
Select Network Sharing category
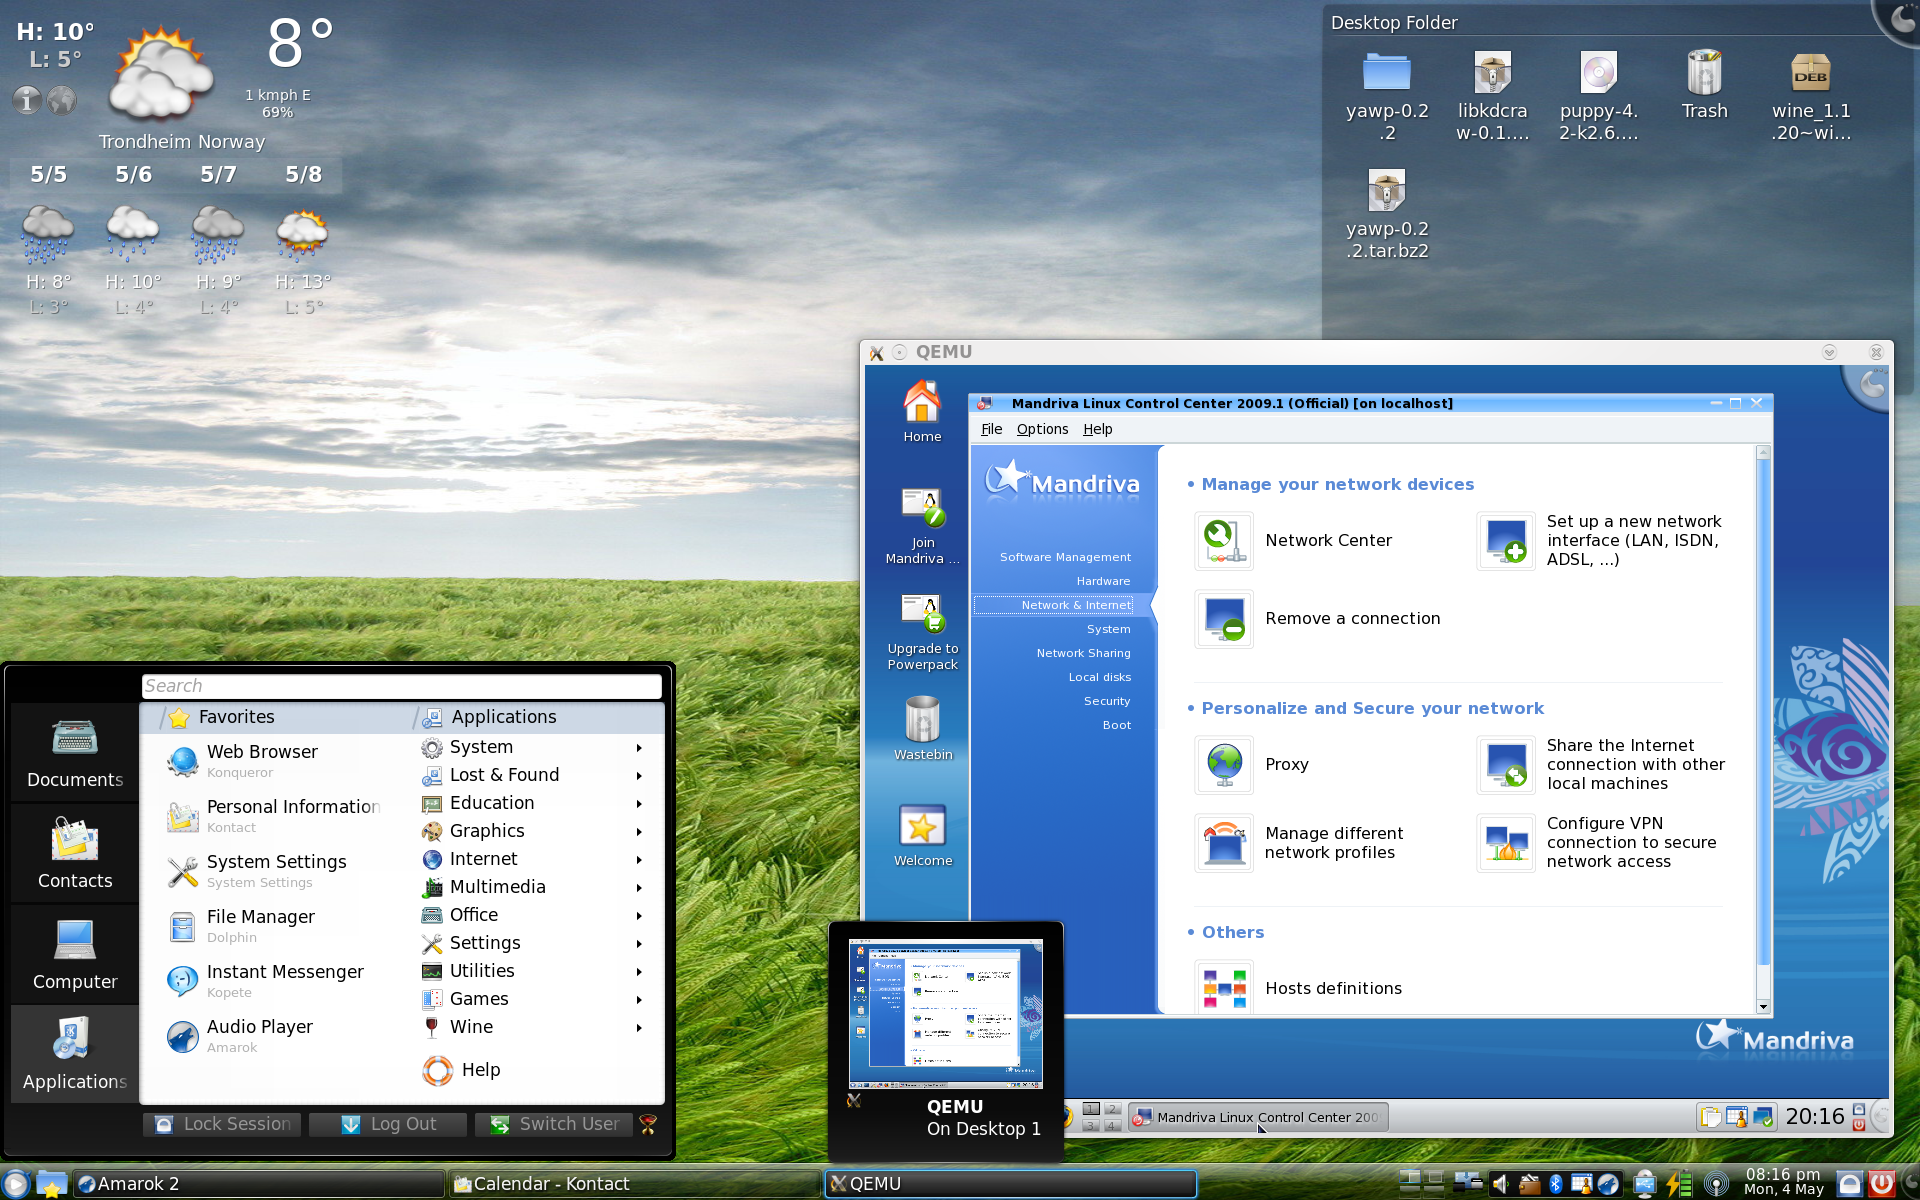(x=1083, y=653)
